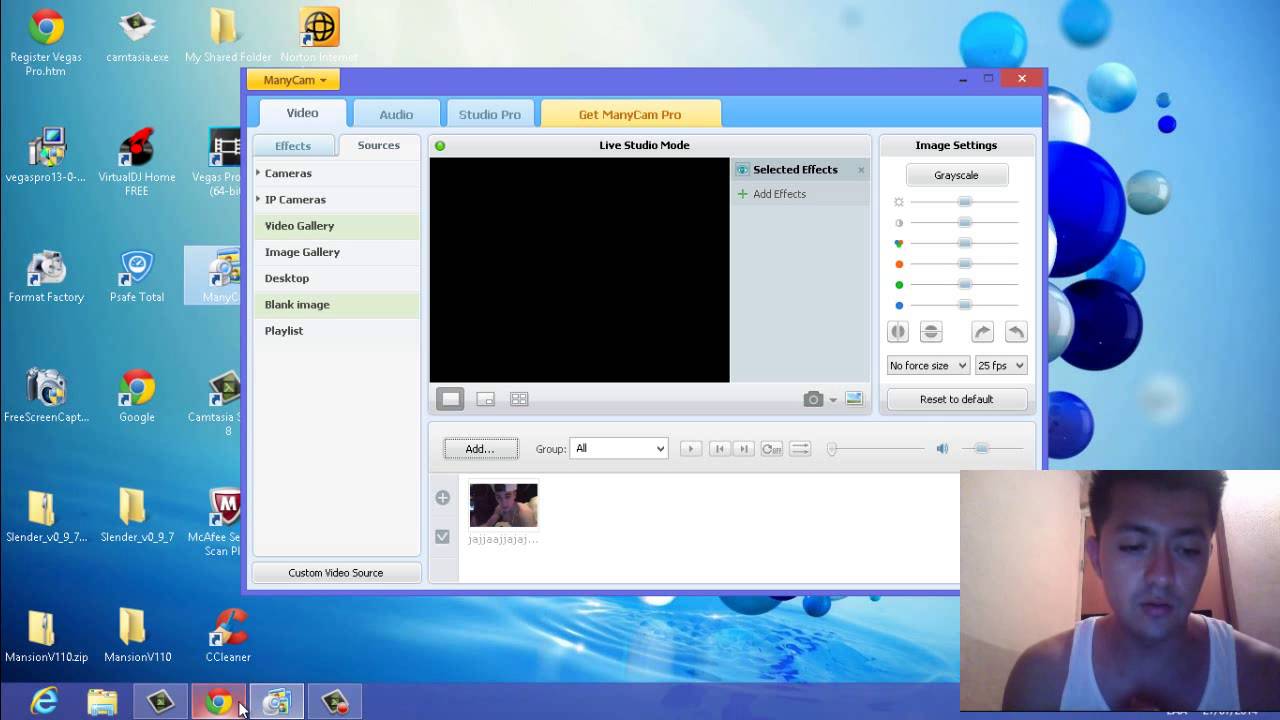
Task: Click the plus icon beside the video thumbnails
Action: click(x=443, y=498)
